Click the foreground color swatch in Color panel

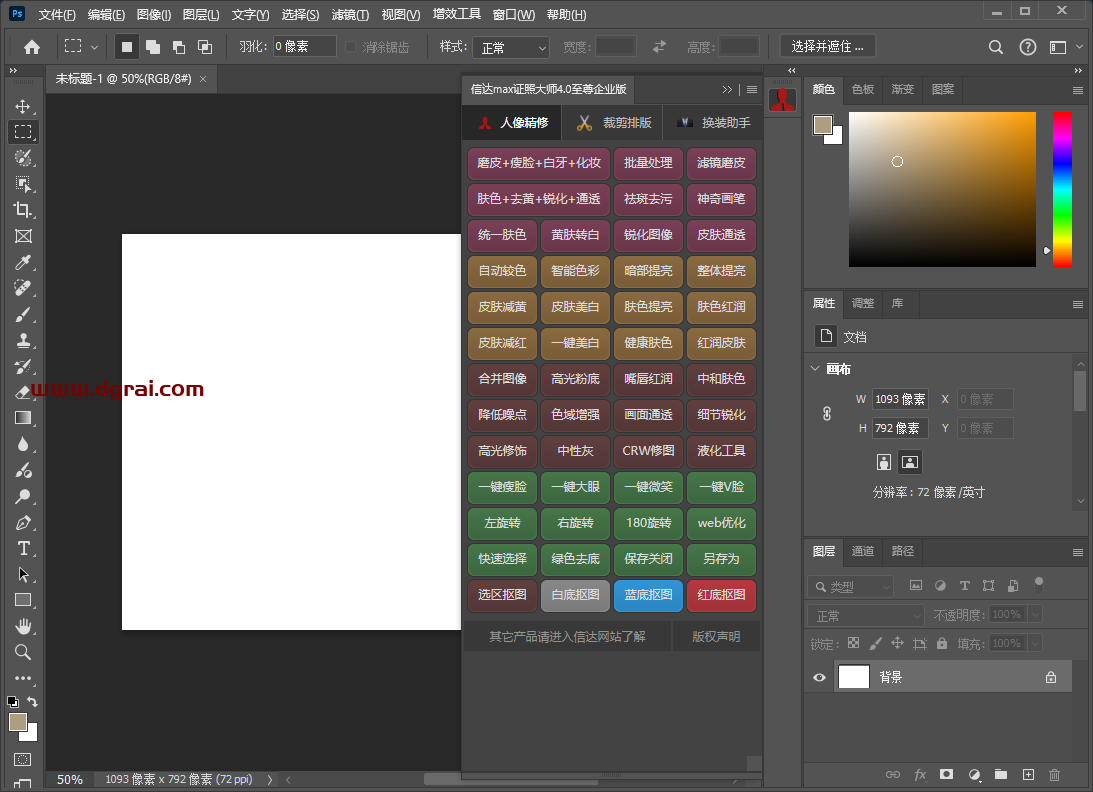823,125
